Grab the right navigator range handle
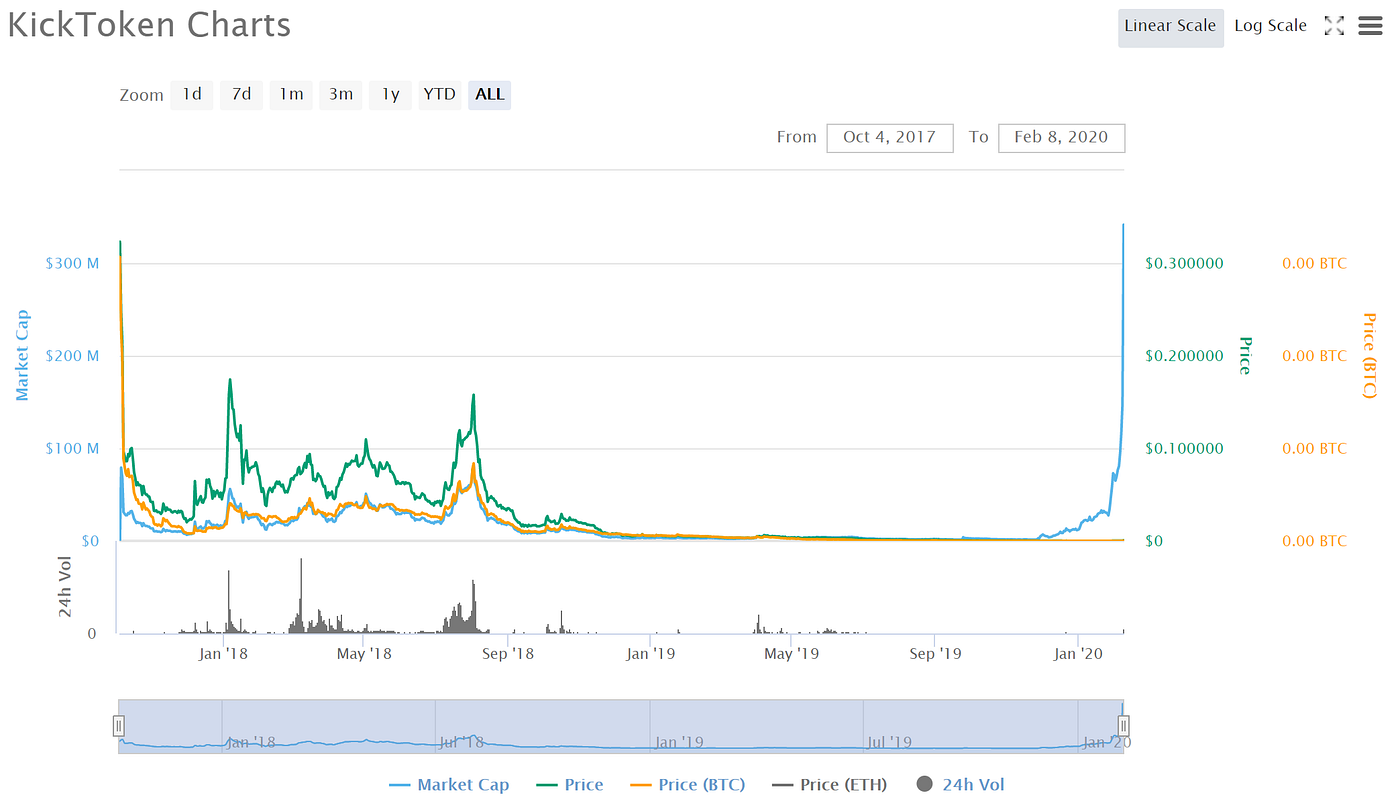 click(1123, 726)
